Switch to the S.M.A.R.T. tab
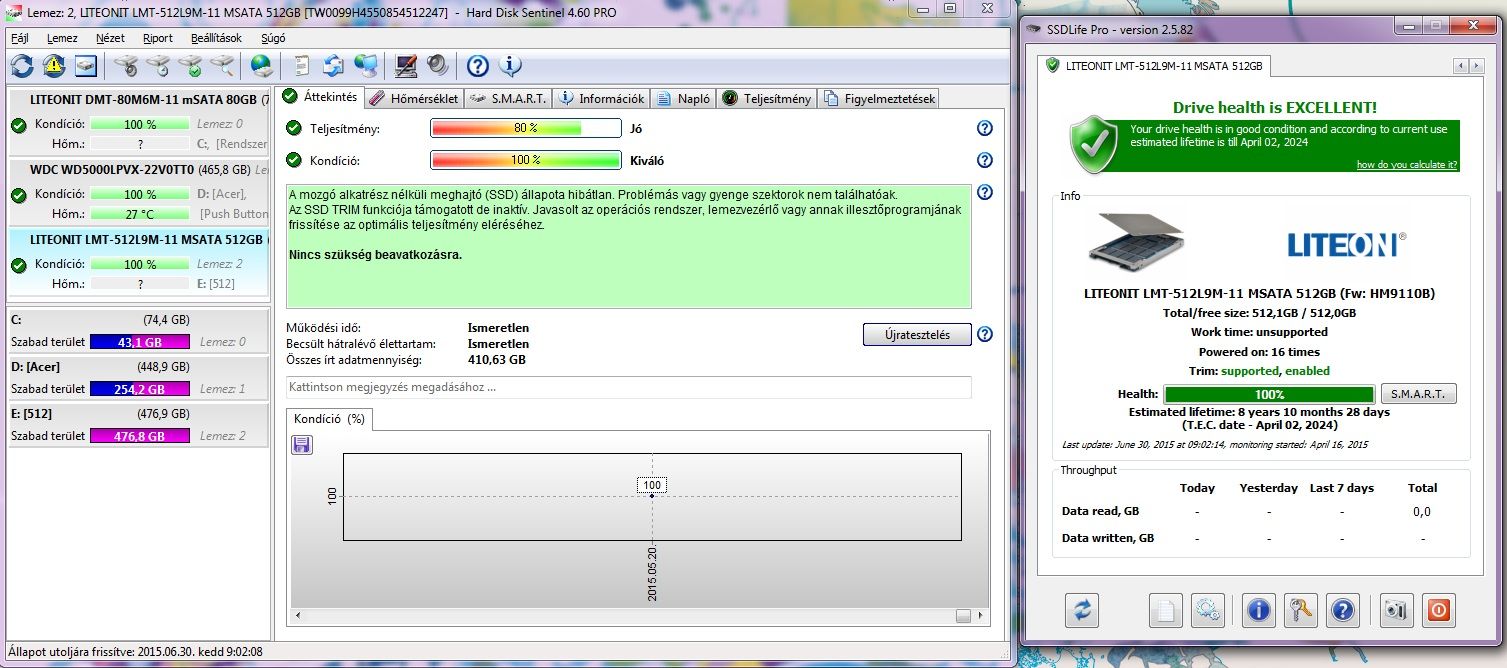This screenshot has width=1507, height=668. pos(507,98)
